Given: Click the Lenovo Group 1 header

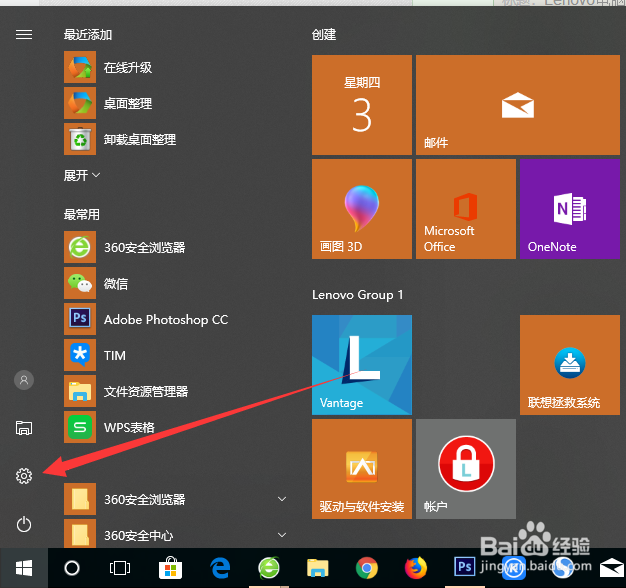Looking at the screenshot, I should pyautogui.click(x=357, y=295).
